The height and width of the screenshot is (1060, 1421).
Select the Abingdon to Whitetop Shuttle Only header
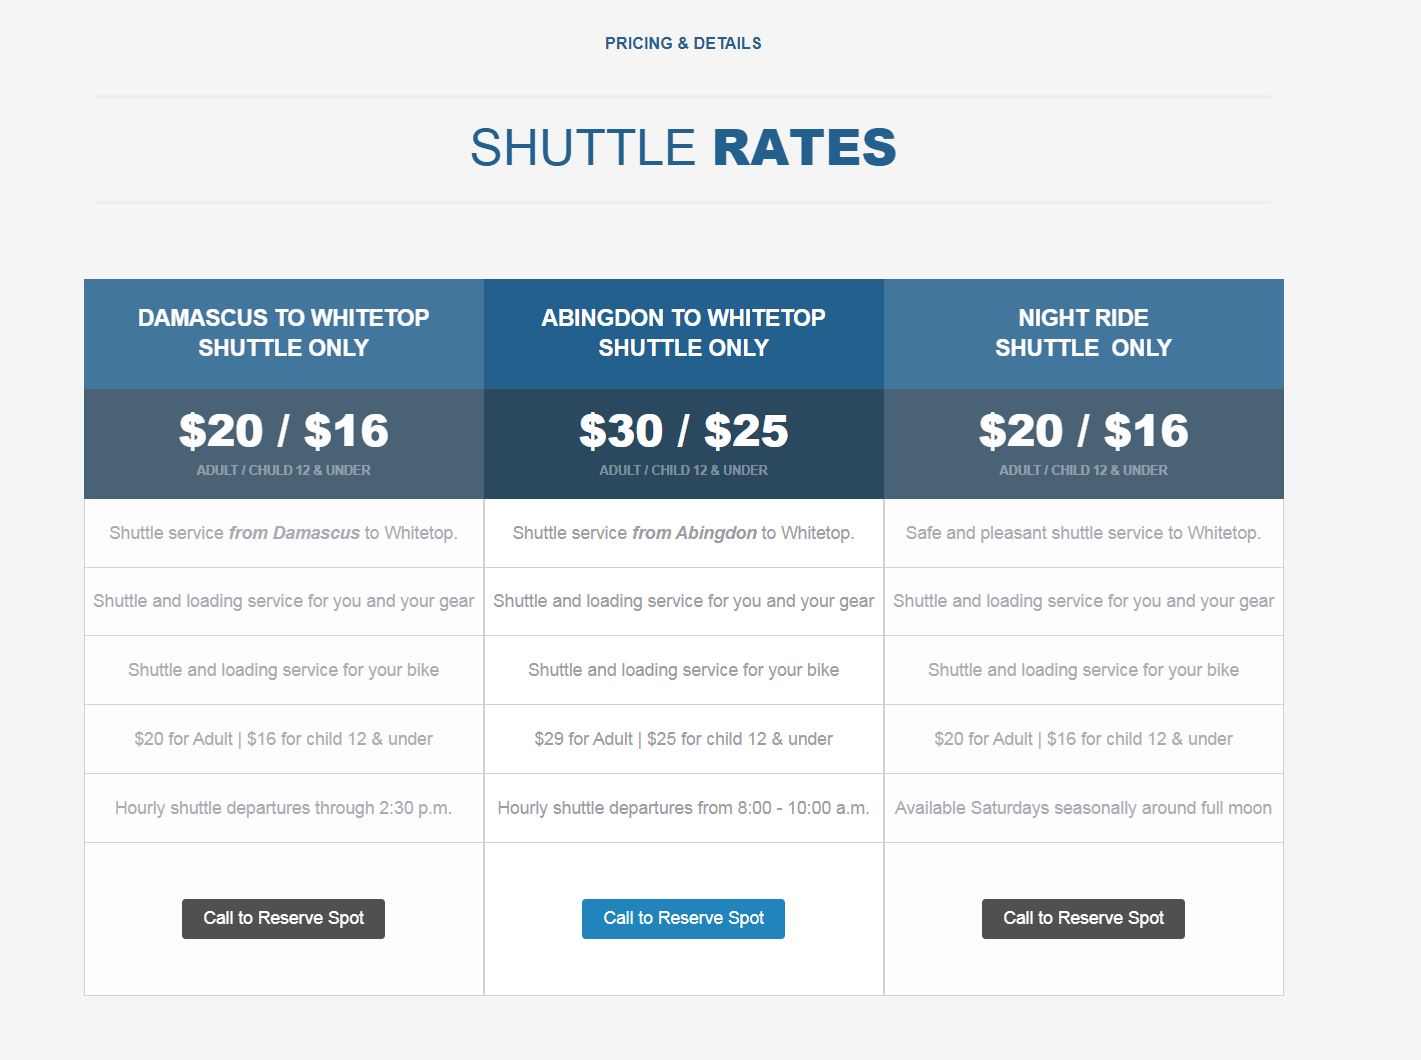pyautogui.click(x=684, y=334)
